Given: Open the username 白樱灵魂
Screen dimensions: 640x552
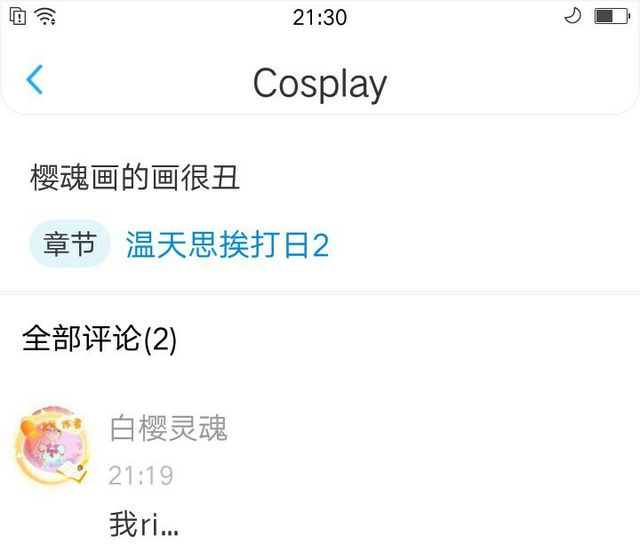Looking at the screenshot, I should (x=169, y=428).
